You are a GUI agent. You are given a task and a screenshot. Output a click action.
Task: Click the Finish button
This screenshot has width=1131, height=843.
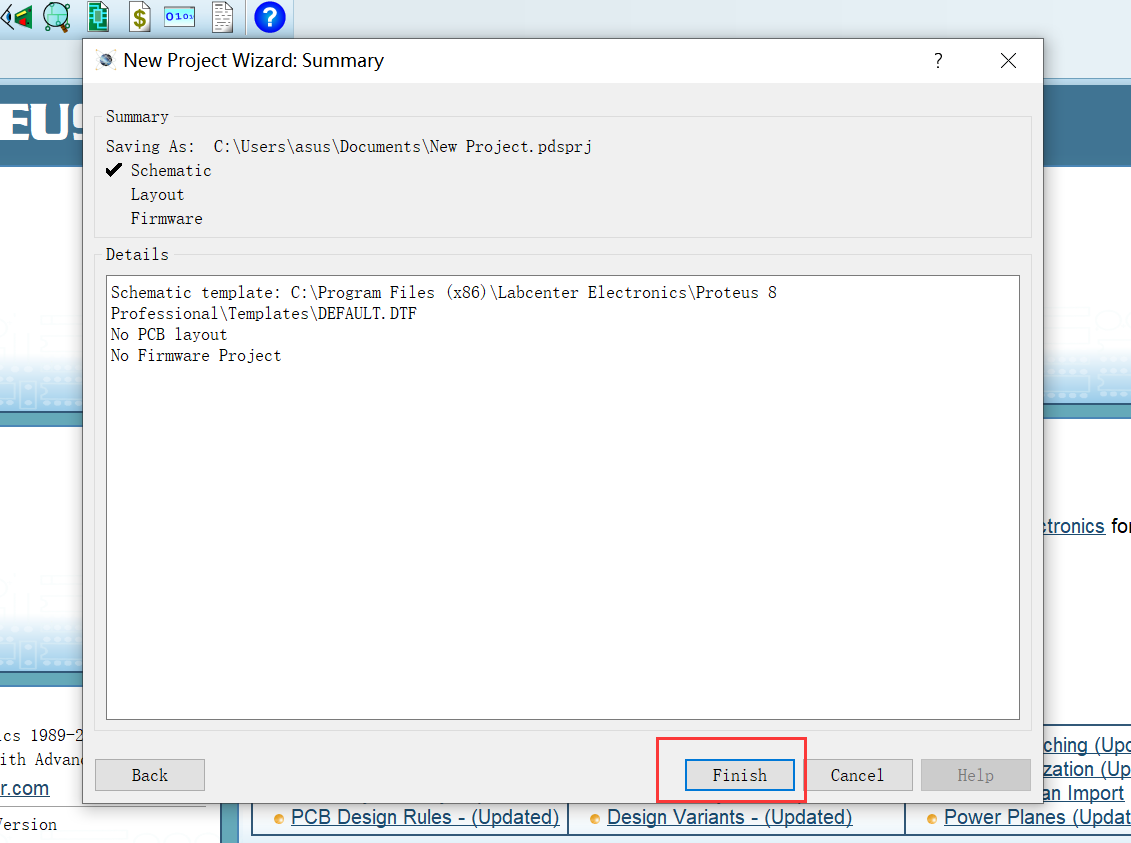pos(739,775)
